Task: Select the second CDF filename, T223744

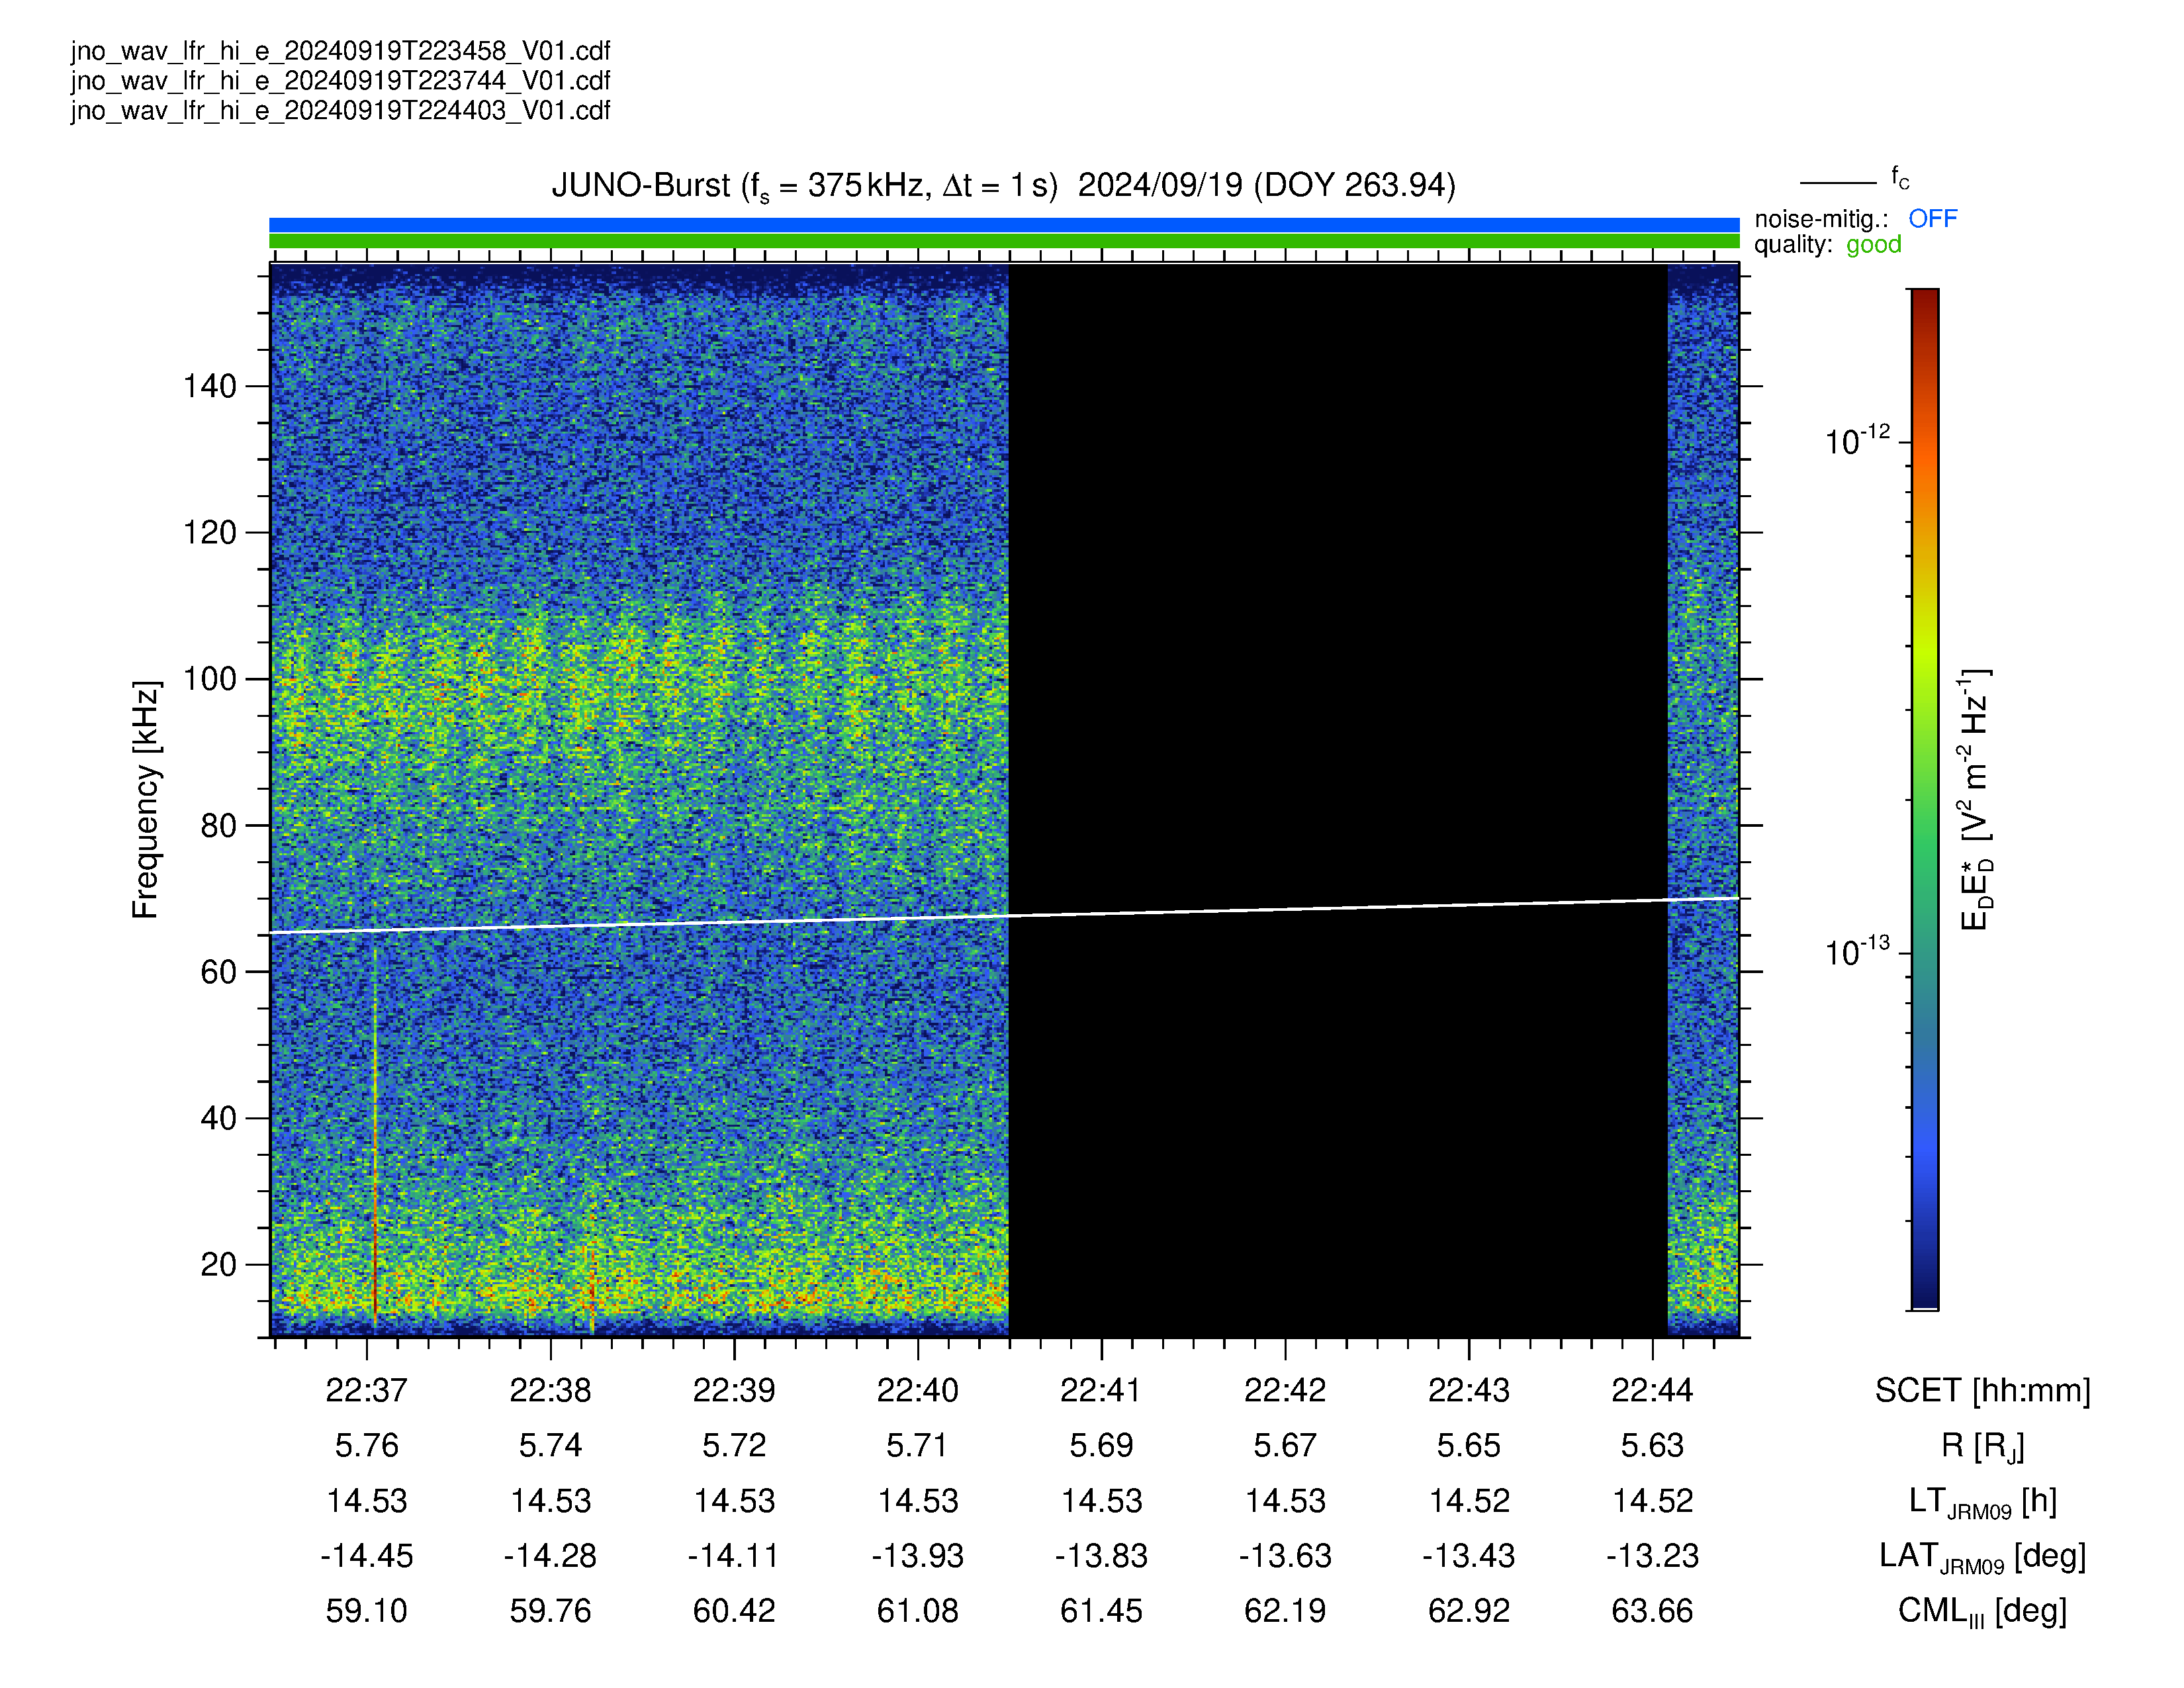Action: (340, 80)
